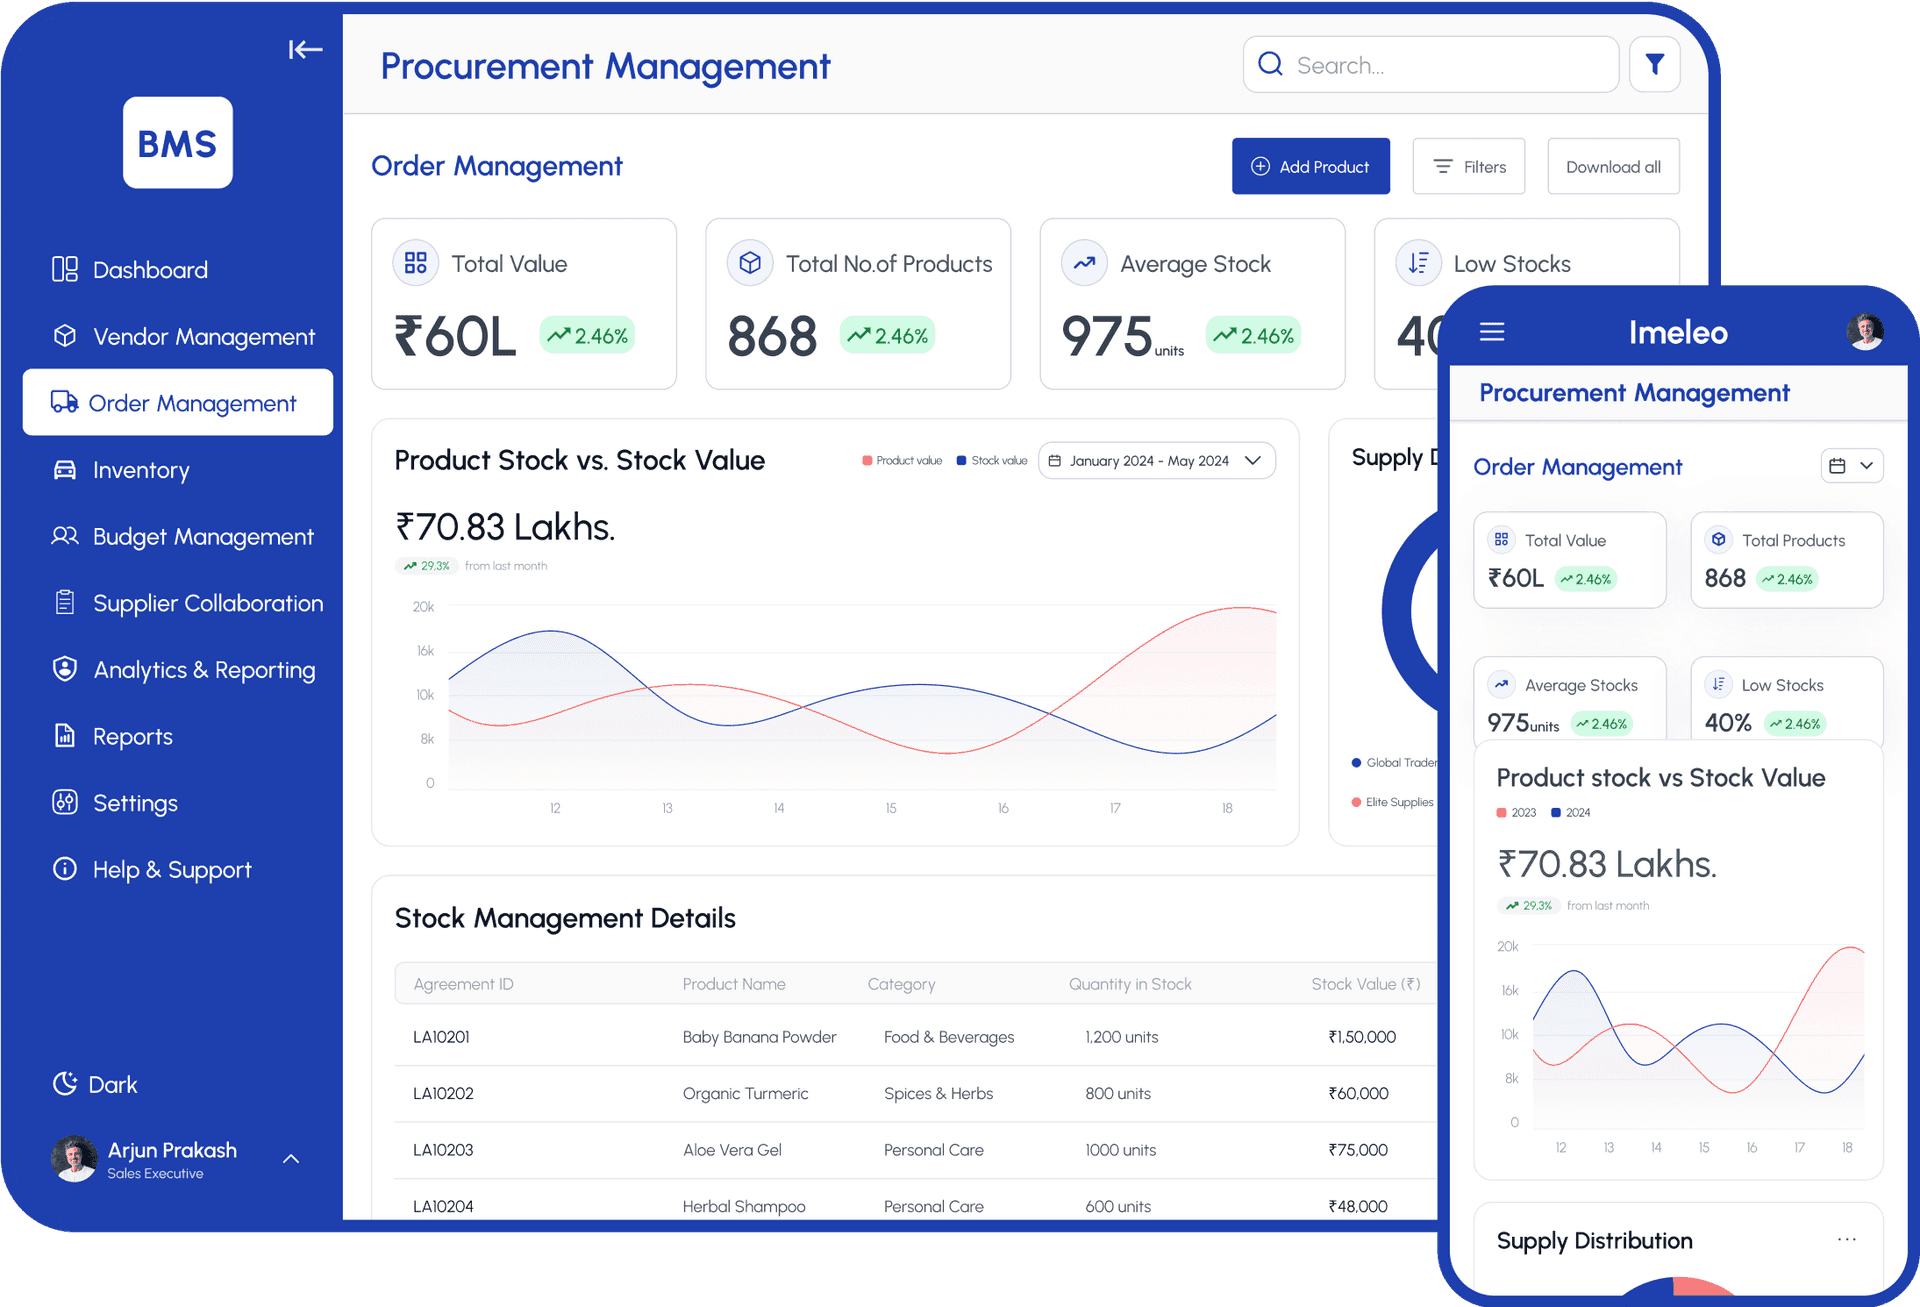Image resolution: width=1920 pixels, height=1307 pixels.
Task: Open the Reports section
Action: tap(132, 736)
